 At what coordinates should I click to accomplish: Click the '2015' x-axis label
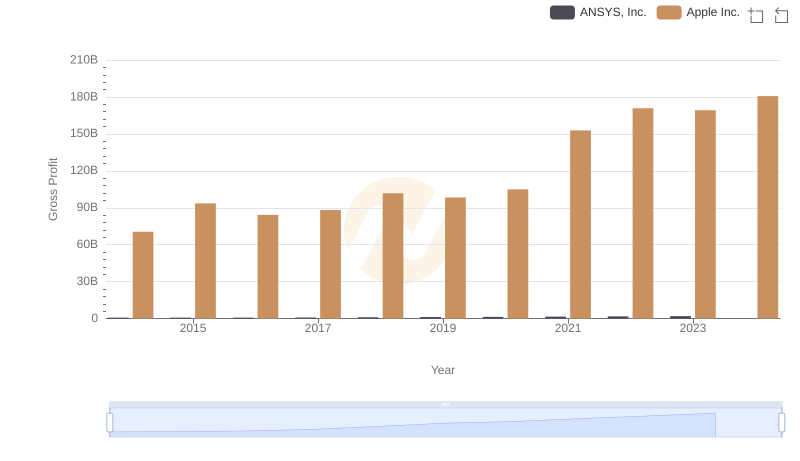tap(193, 328)
